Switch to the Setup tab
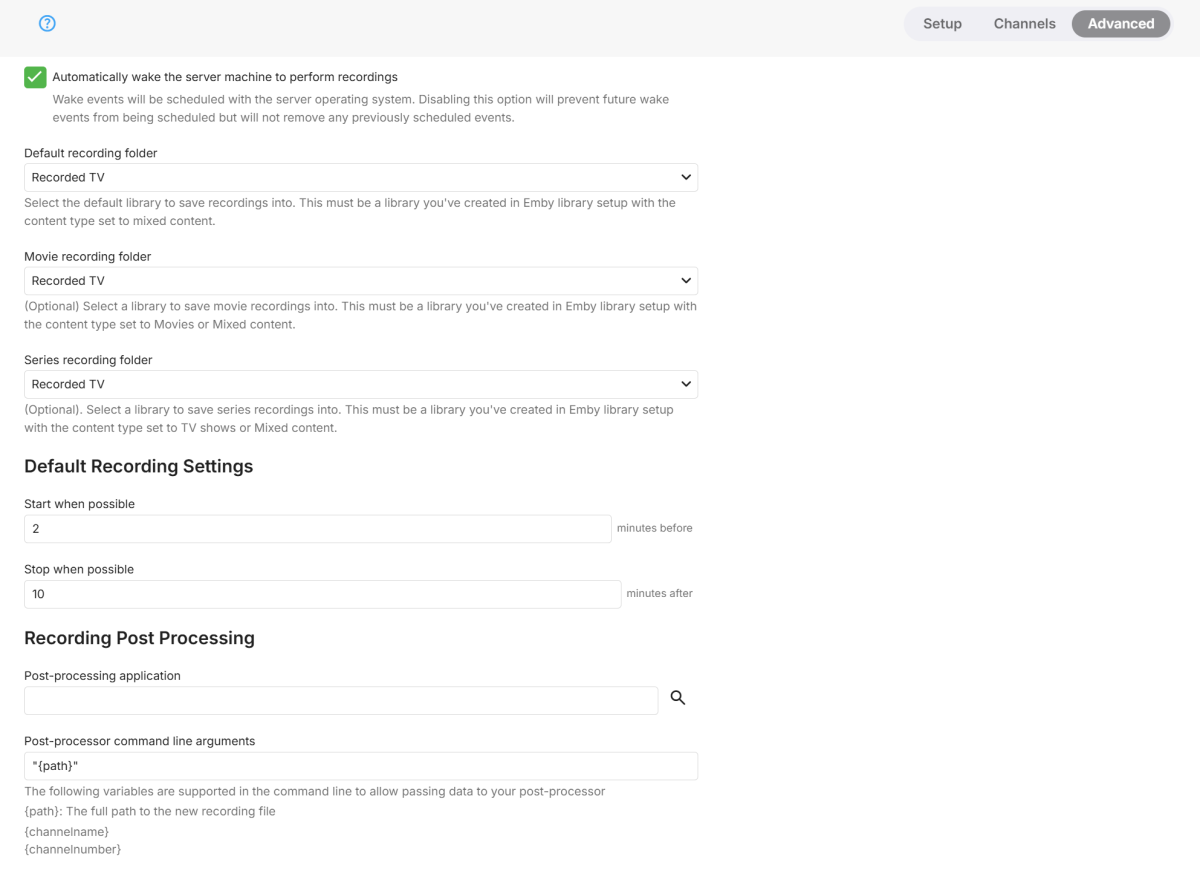This screenshot has height=871, width=1200. tap(941, 23)
